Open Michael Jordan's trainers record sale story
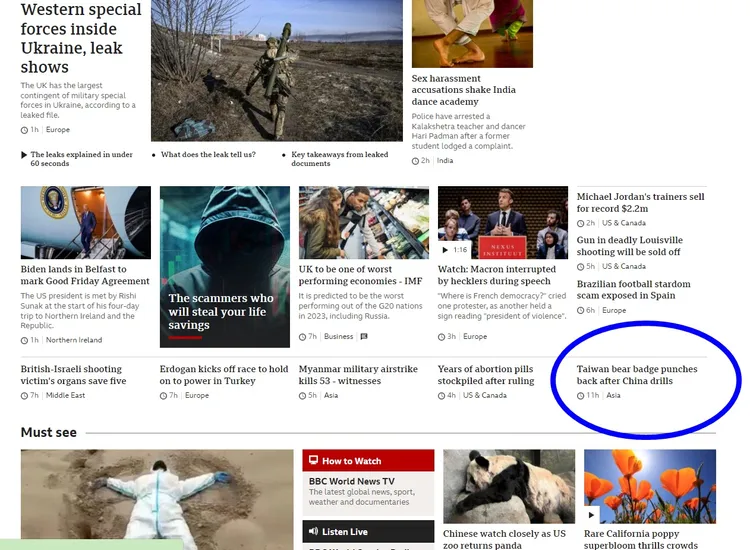 click(x=640, y=203)
